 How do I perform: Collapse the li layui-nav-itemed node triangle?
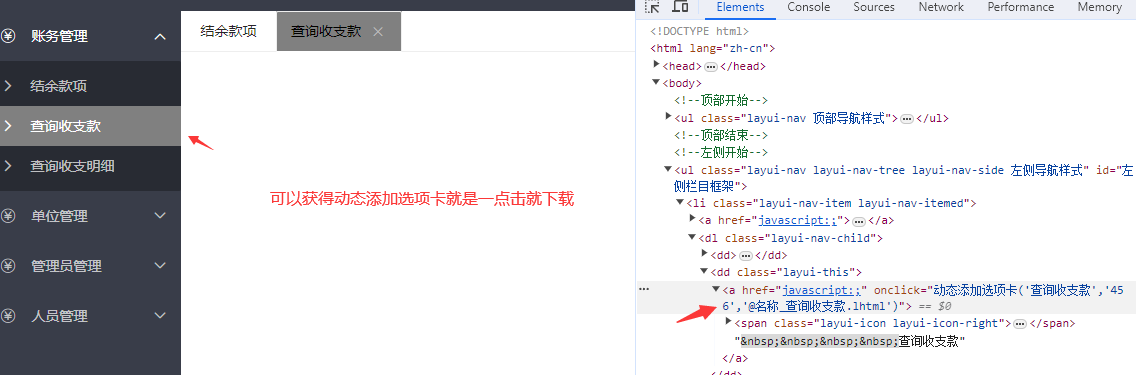click(x=680, y=203)
